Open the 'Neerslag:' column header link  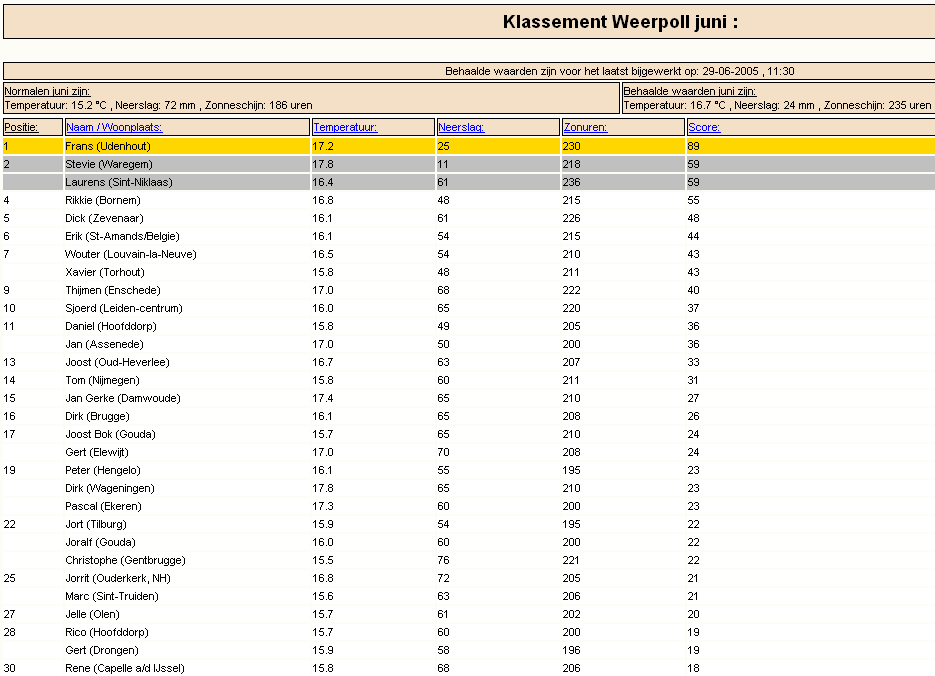[461, 127]
